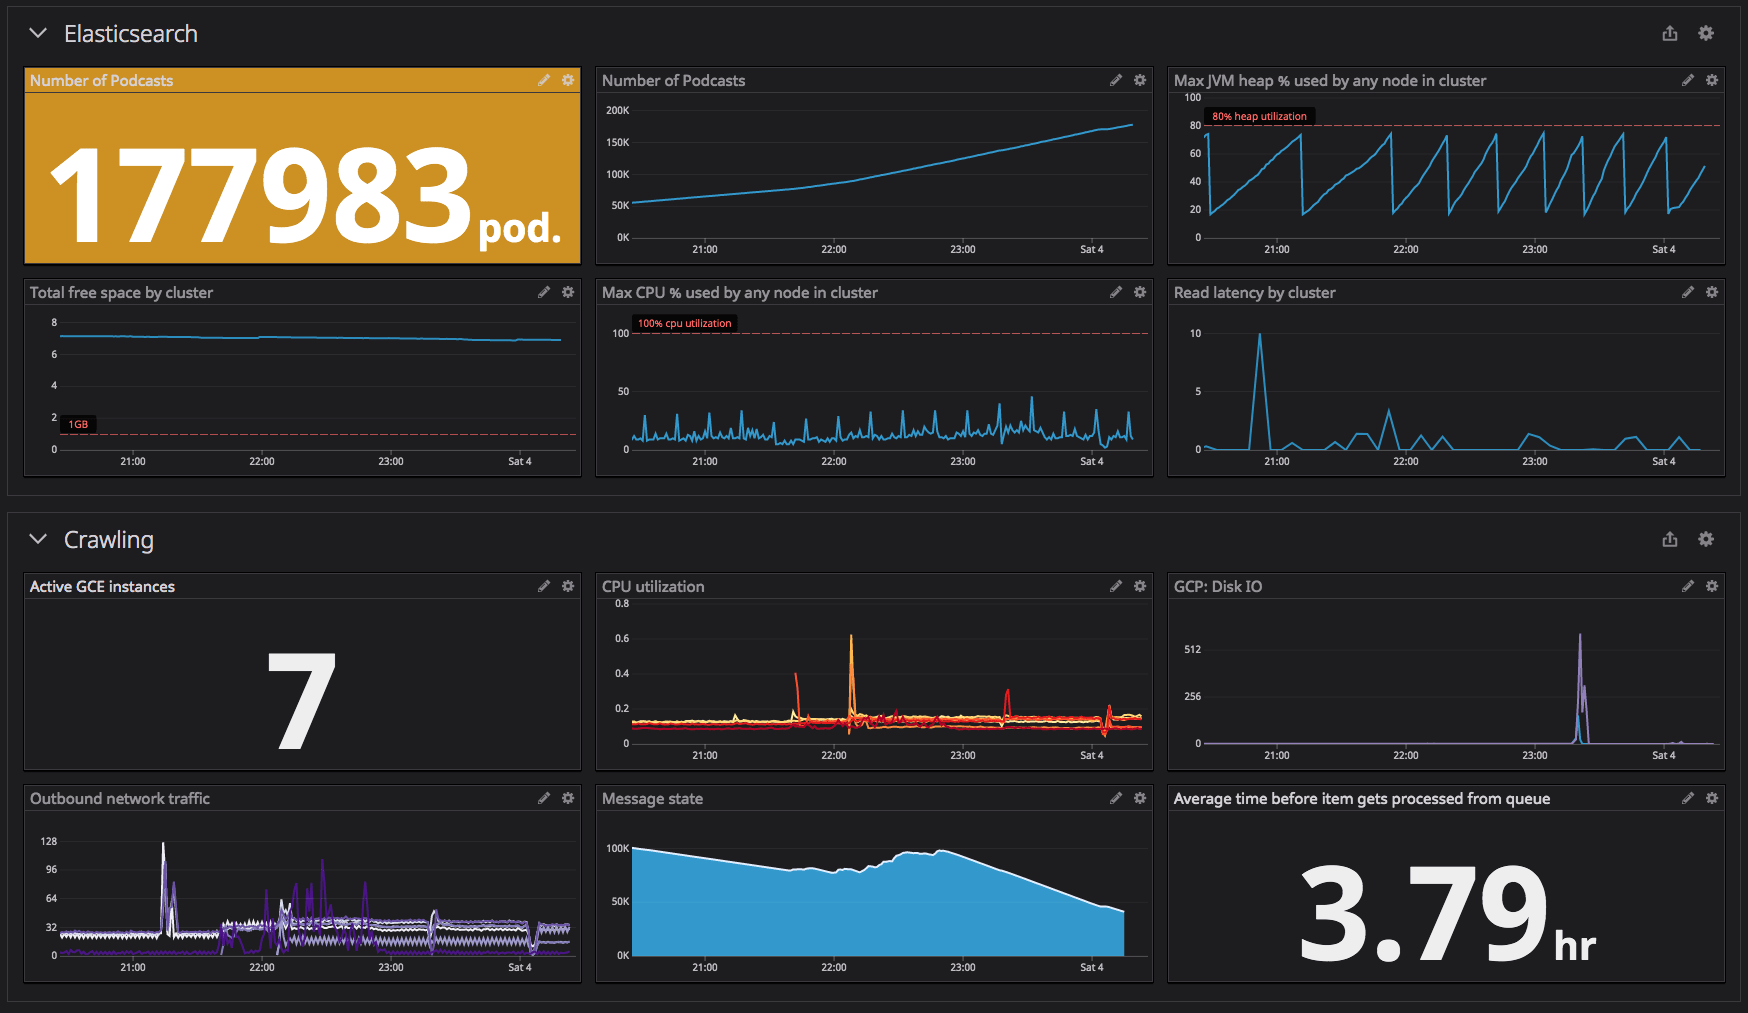The image size is (1748, 1013).
Task: Share the Crawling section
Action: tap(1670, 539)
